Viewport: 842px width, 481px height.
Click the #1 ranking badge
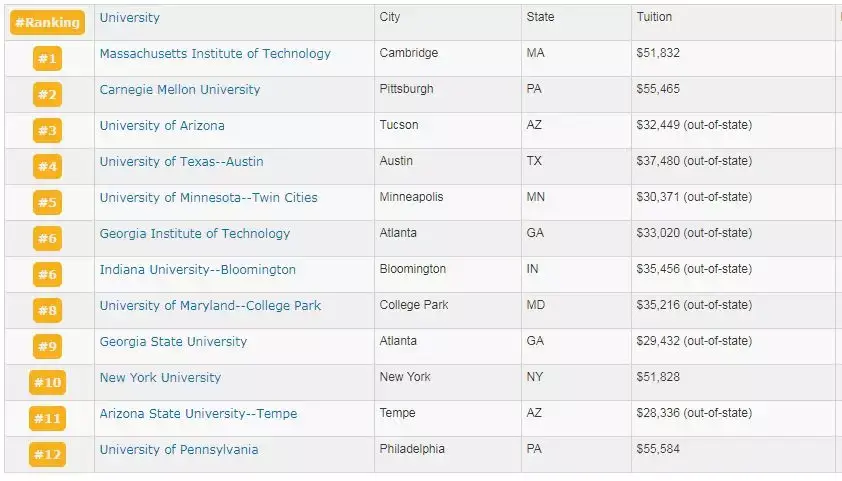tap(47, 59)
